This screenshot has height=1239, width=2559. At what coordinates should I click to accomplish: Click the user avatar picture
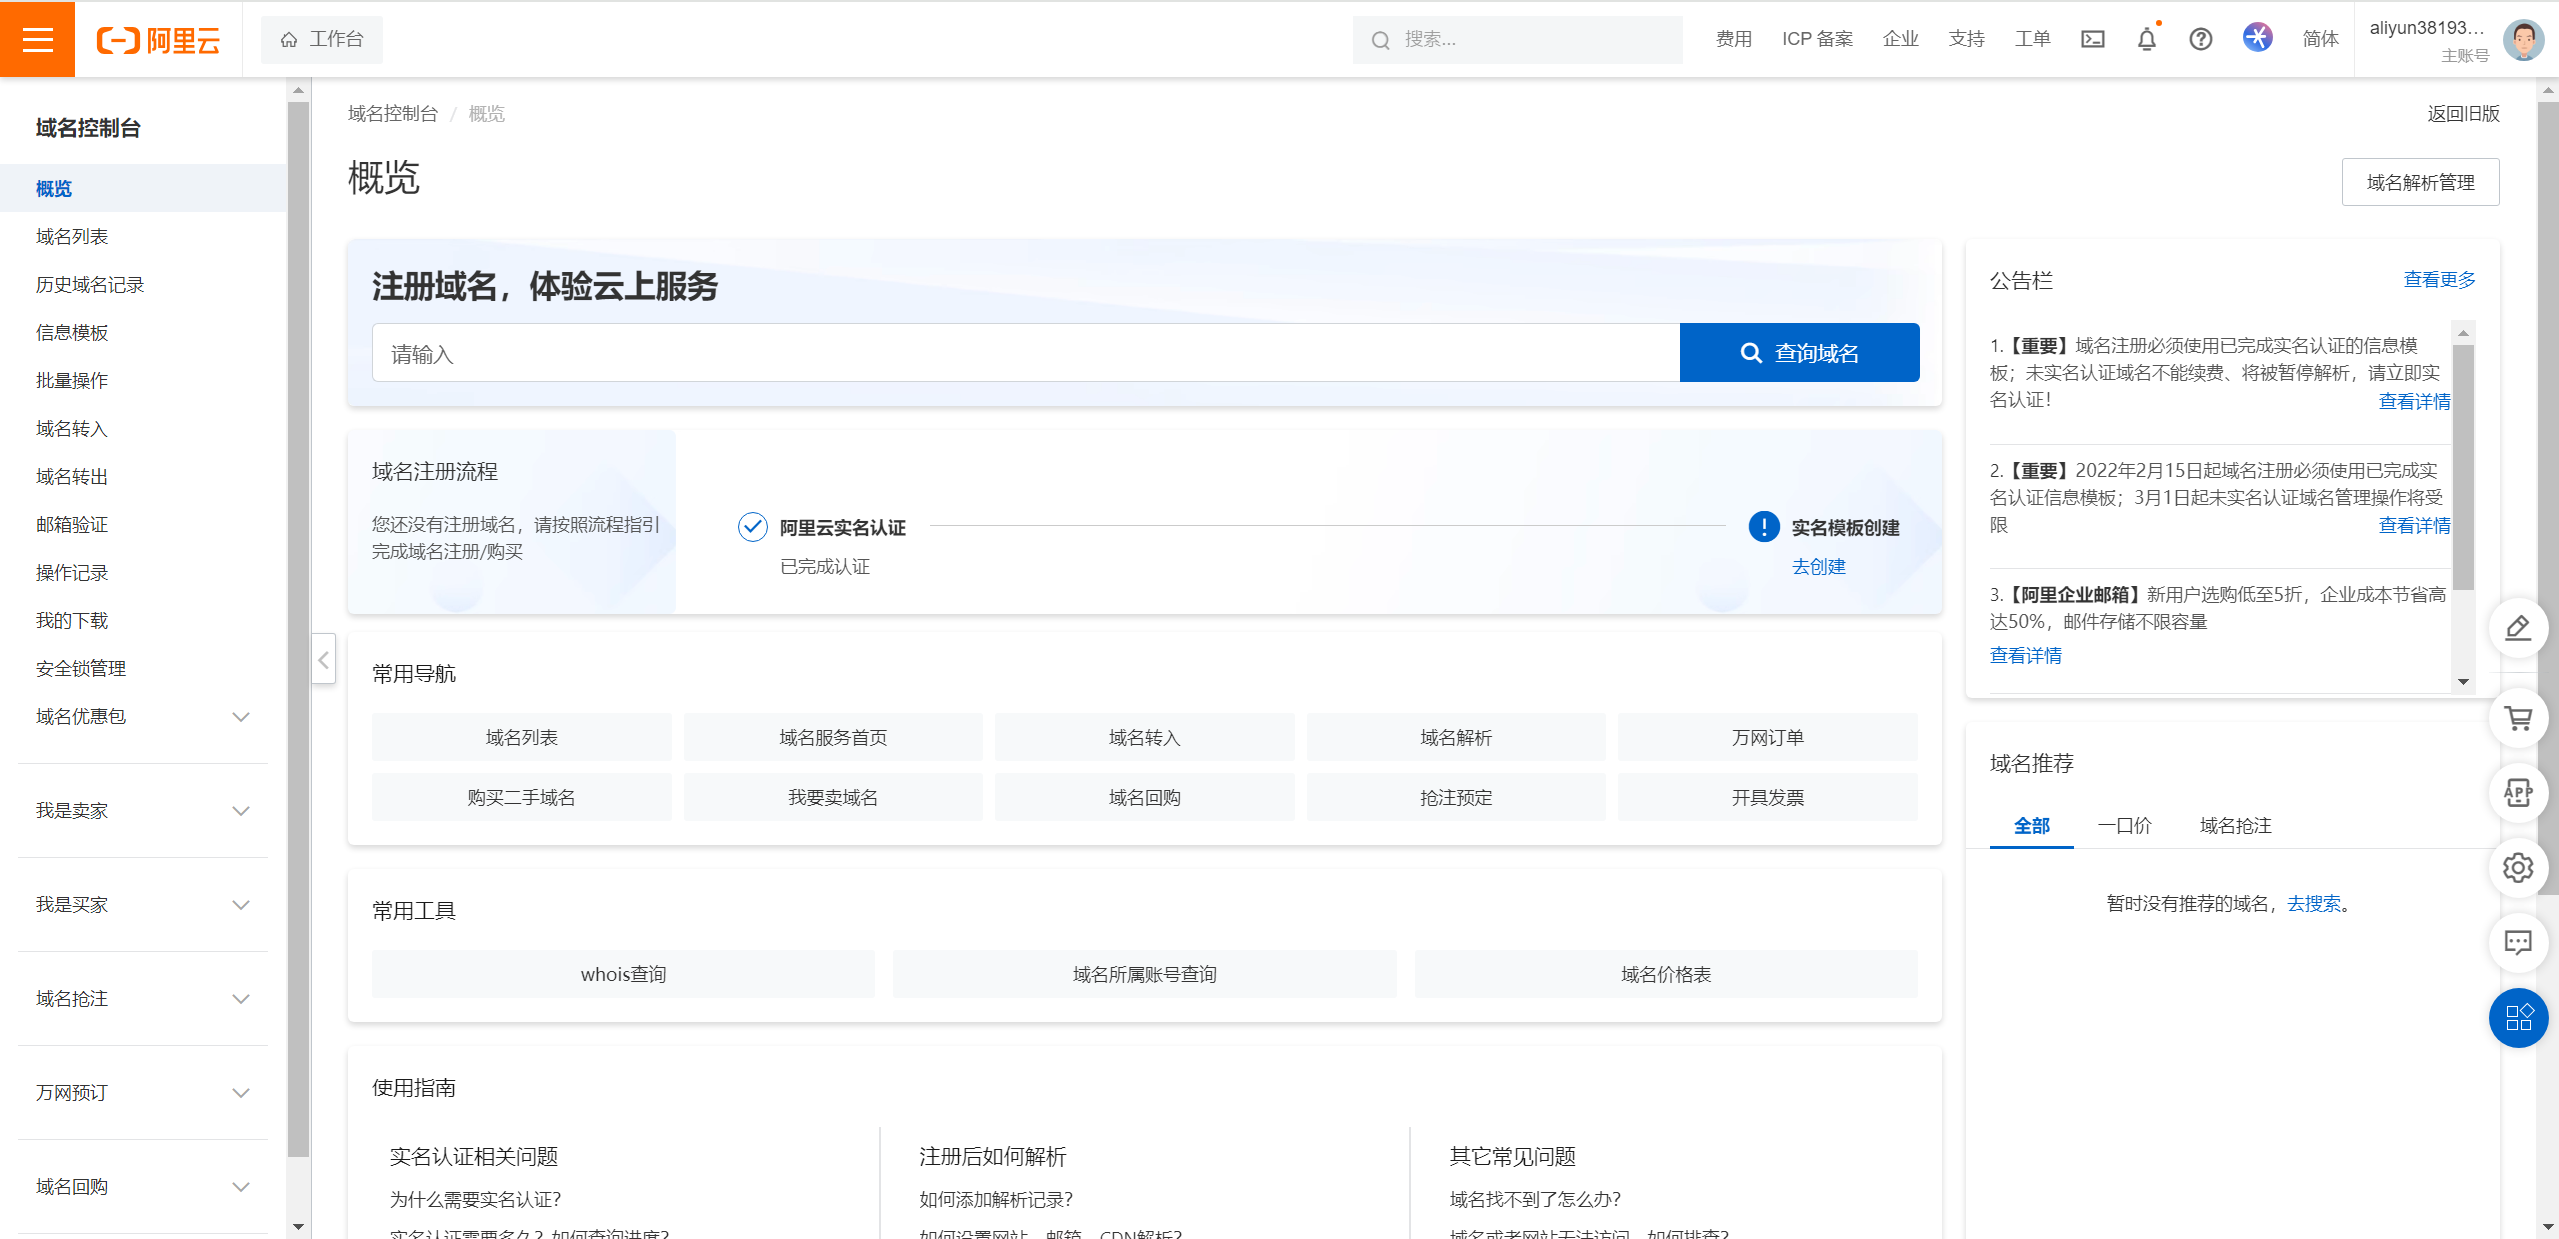[x=2523, y=40]
